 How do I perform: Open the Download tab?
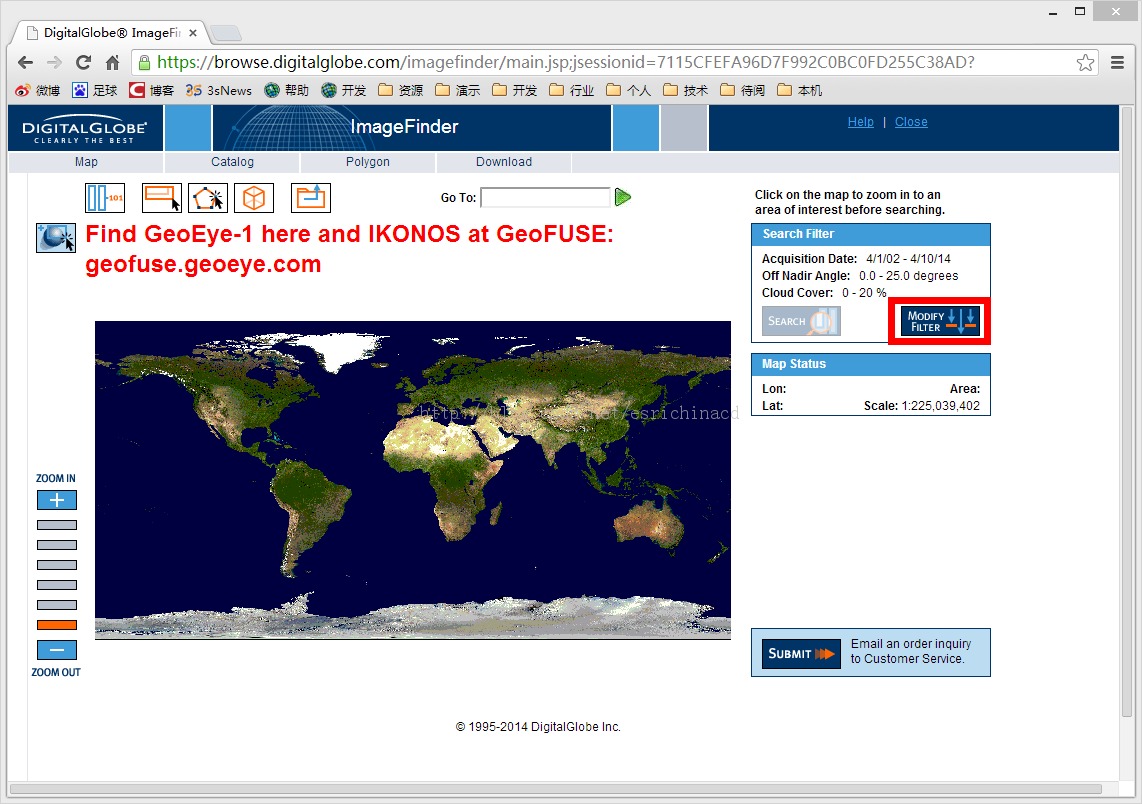(x=504, y=162)
